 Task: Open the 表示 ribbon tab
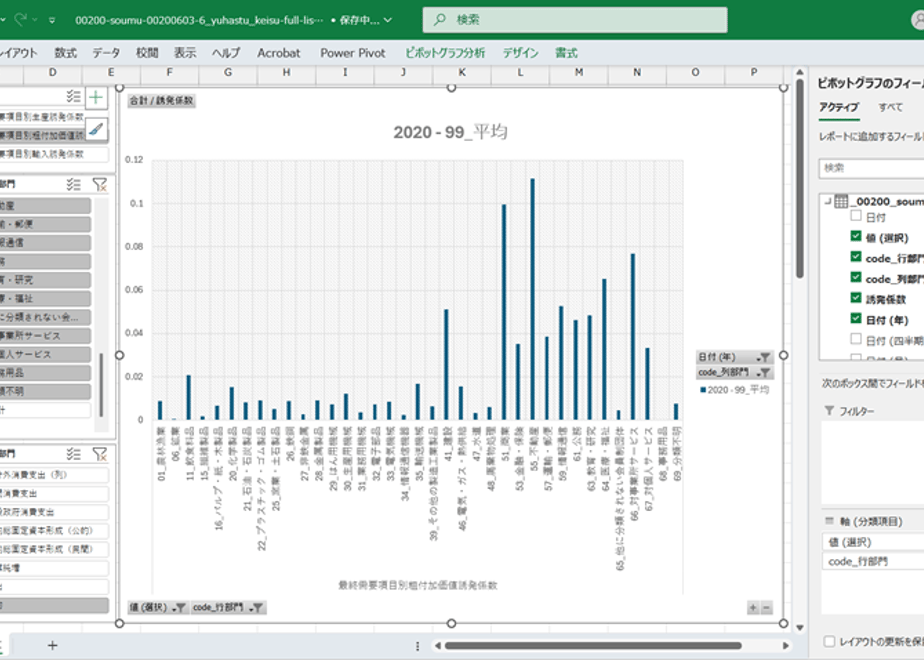coord(185,53)
